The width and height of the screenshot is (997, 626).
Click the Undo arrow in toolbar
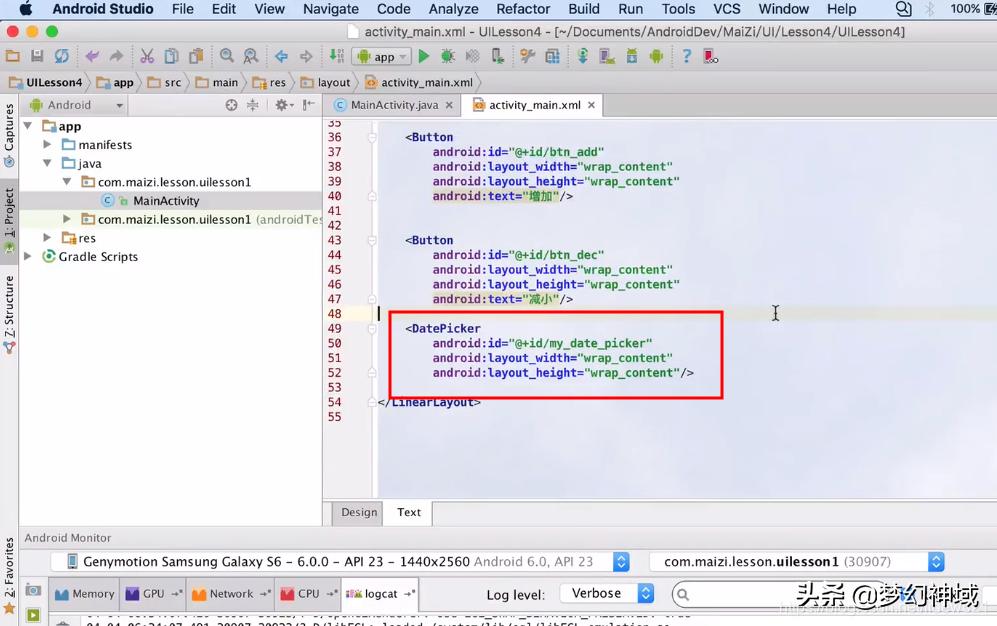(x=92, y=57)
